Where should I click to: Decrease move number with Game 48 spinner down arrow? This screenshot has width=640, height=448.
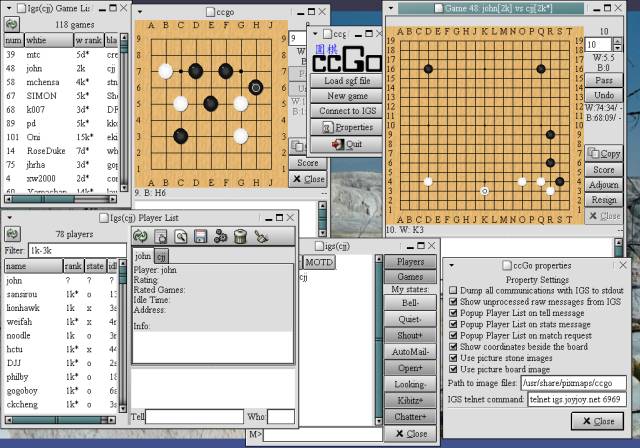coord(618,48)
